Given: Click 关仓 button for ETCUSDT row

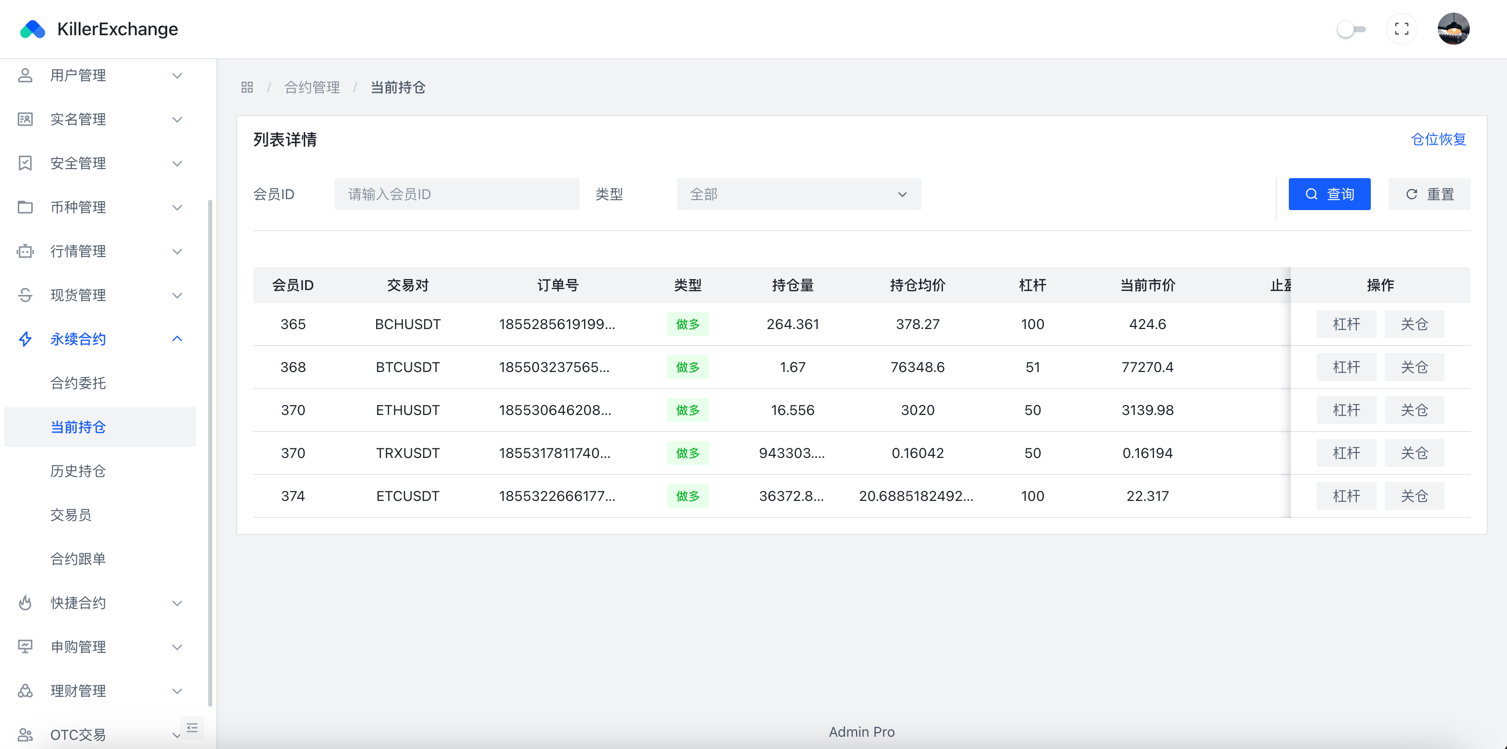Looking at the screenshot, I should (1414, 496).
